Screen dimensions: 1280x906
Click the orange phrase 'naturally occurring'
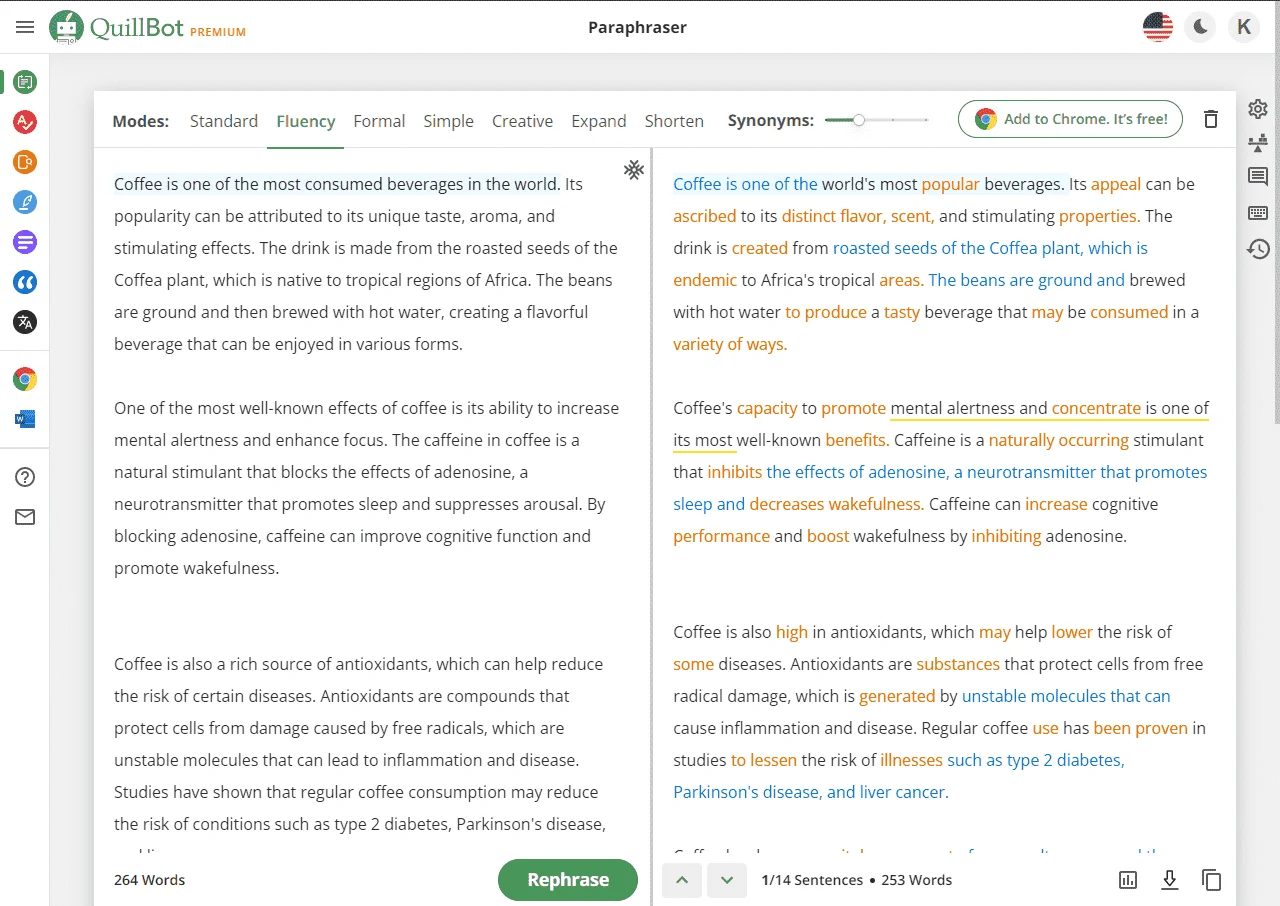[x=1059, y=440]
